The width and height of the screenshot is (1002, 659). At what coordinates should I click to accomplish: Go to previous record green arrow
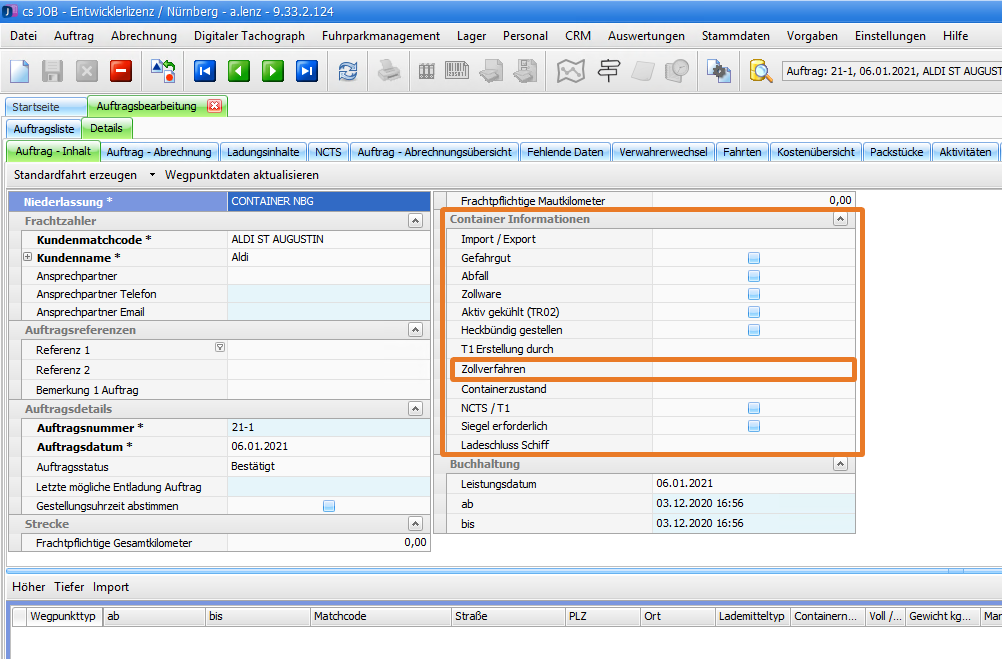click(x=239, y=71)
